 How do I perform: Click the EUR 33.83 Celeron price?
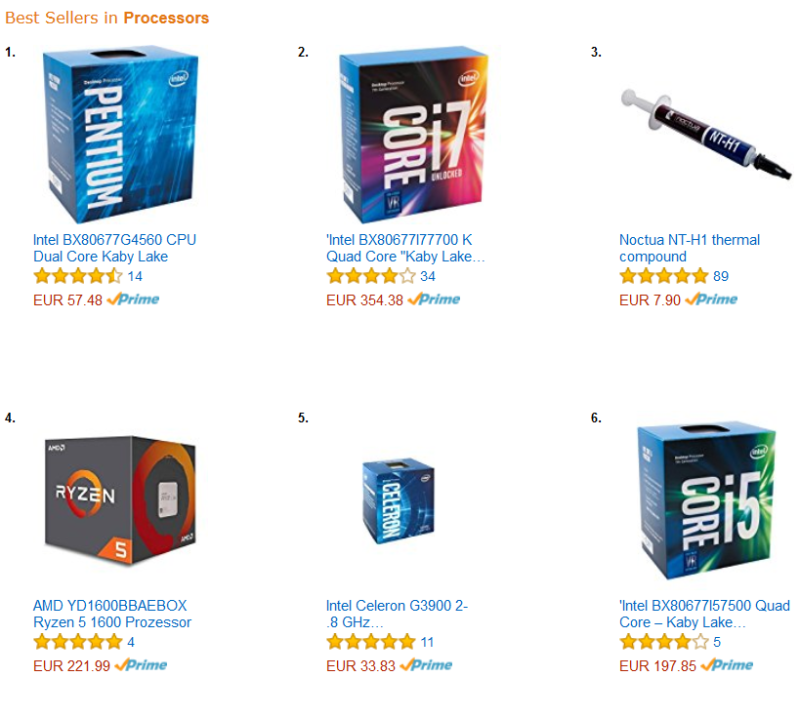pyautogui.click(x=361, y=666)
